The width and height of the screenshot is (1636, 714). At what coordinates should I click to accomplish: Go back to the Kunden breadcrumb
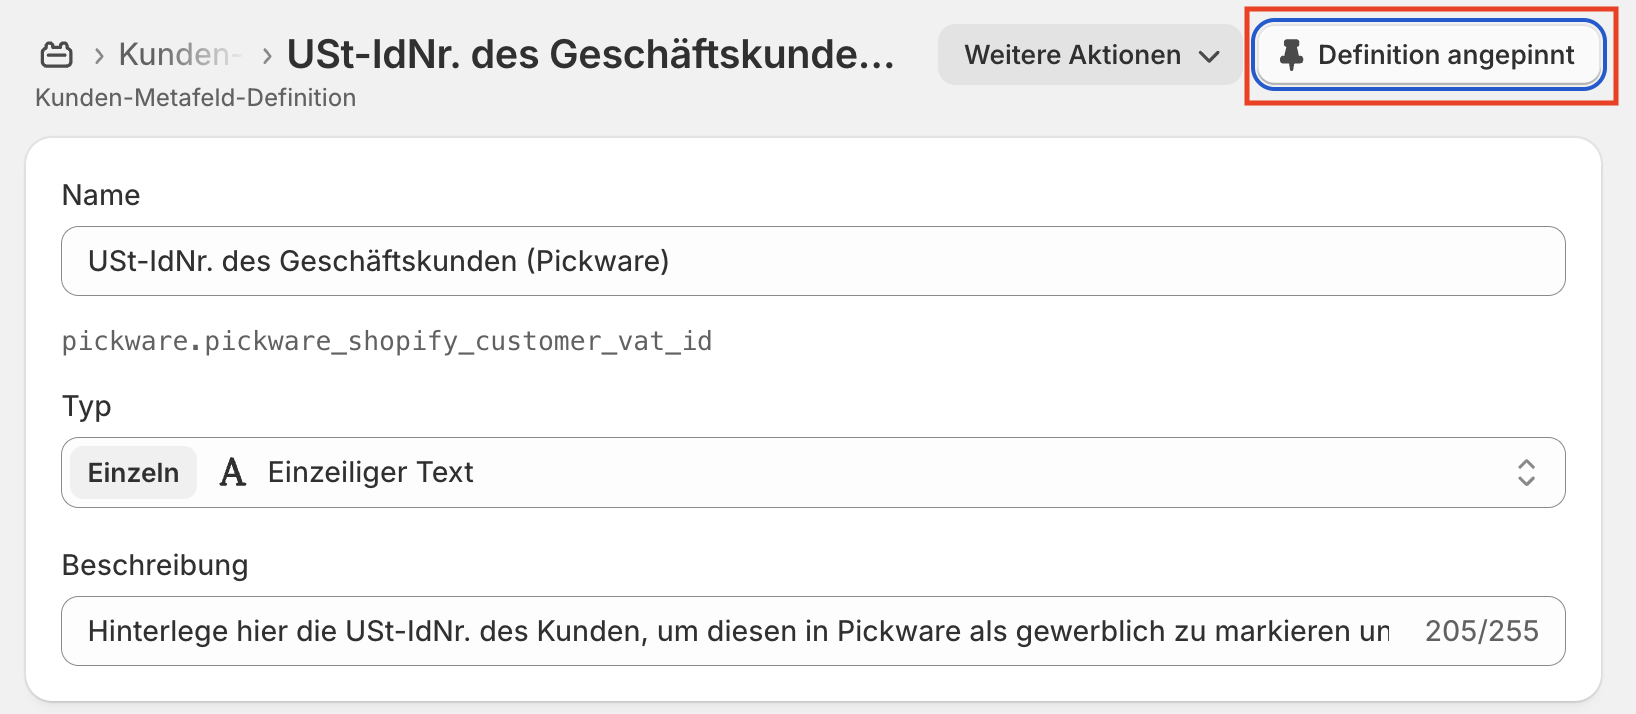click(175, 55)
